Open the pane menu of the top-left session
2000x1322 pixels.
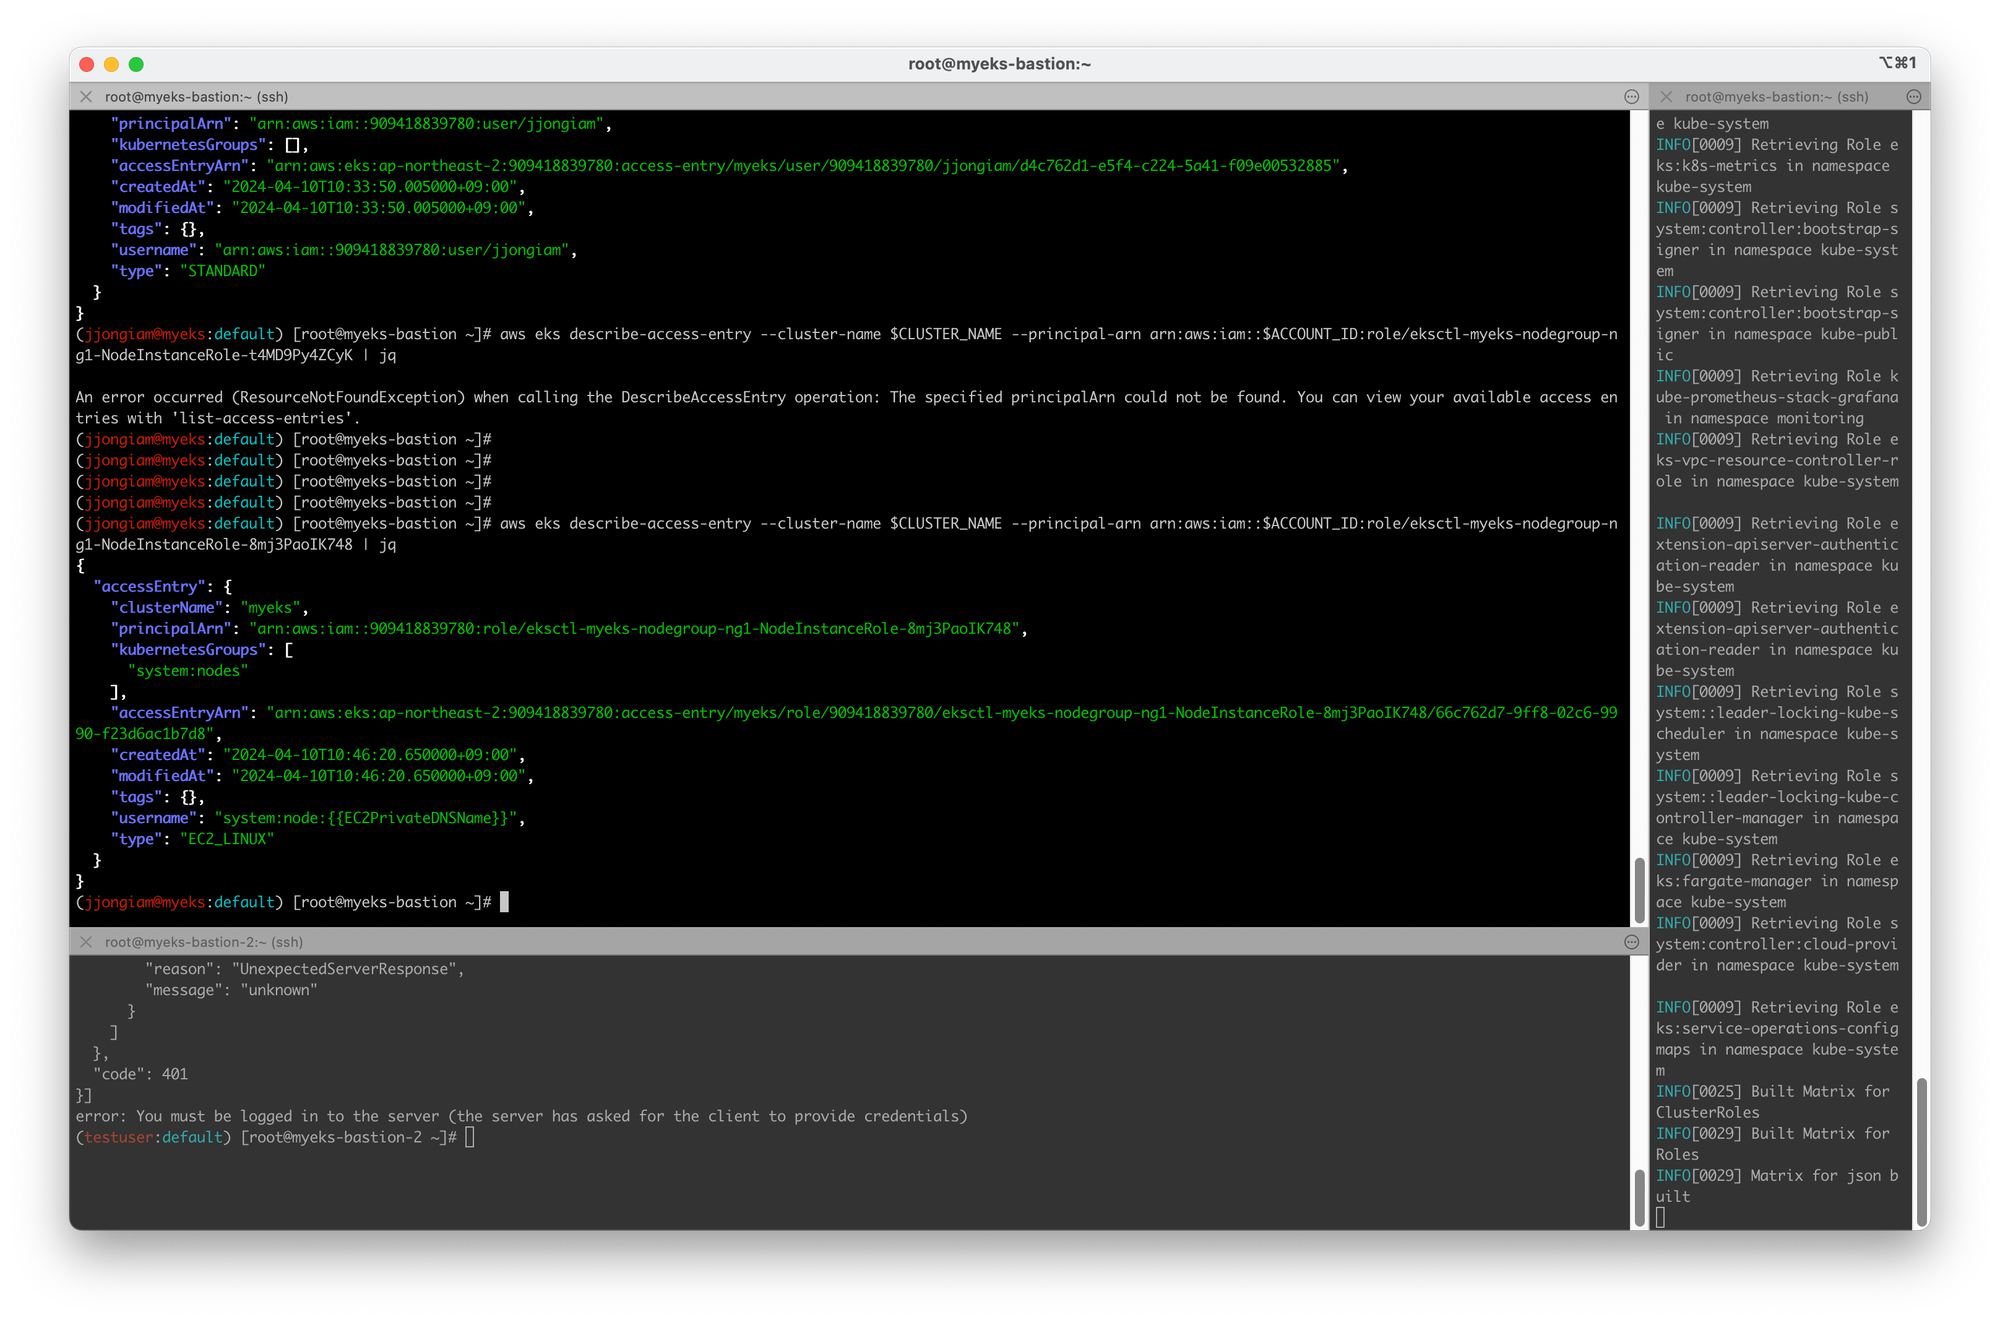pyautogui.click(x=1632, y=97)
